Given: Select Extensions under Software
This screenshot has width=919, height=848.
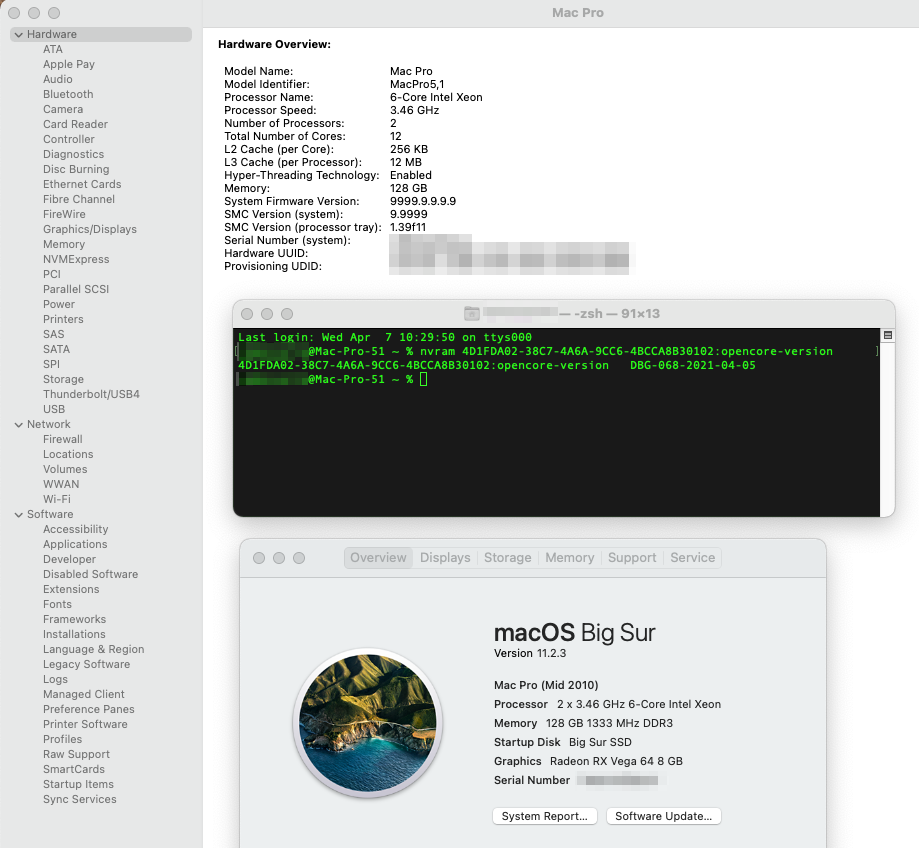Looking at the screenshot, I should point(71,589).
